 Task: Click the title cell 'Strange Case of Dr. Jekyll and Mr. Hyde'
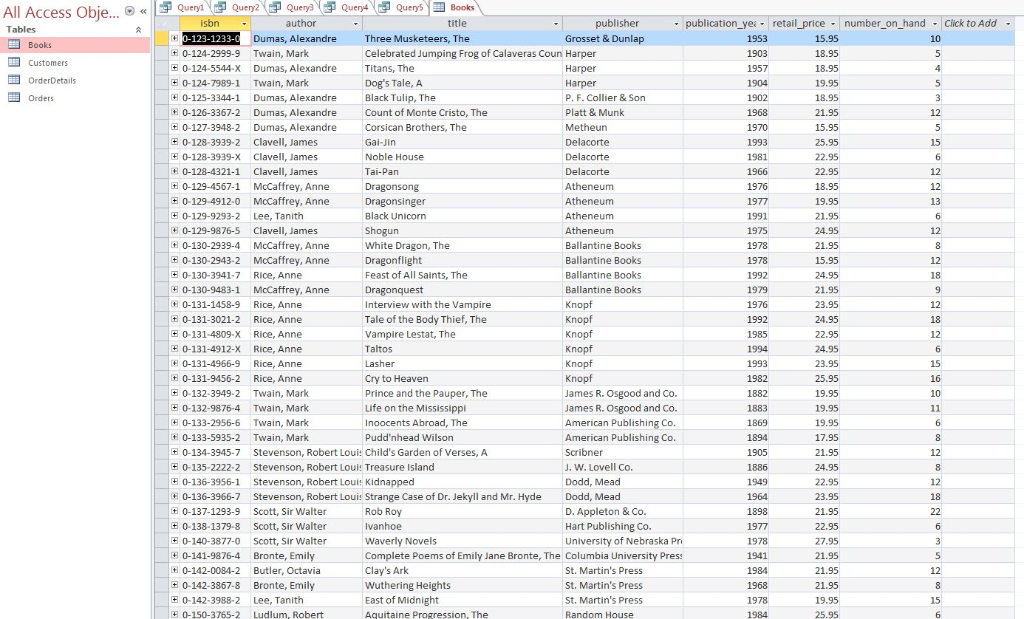[x=461, y=496]
